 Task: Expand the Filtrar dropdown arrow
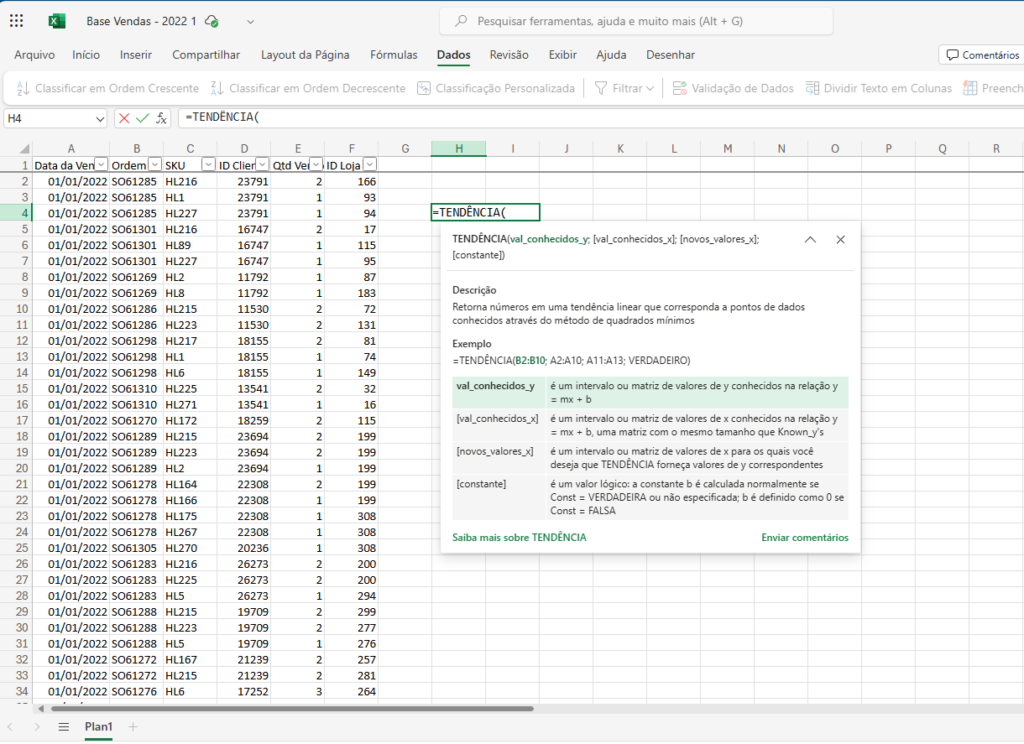coord(650,88)
